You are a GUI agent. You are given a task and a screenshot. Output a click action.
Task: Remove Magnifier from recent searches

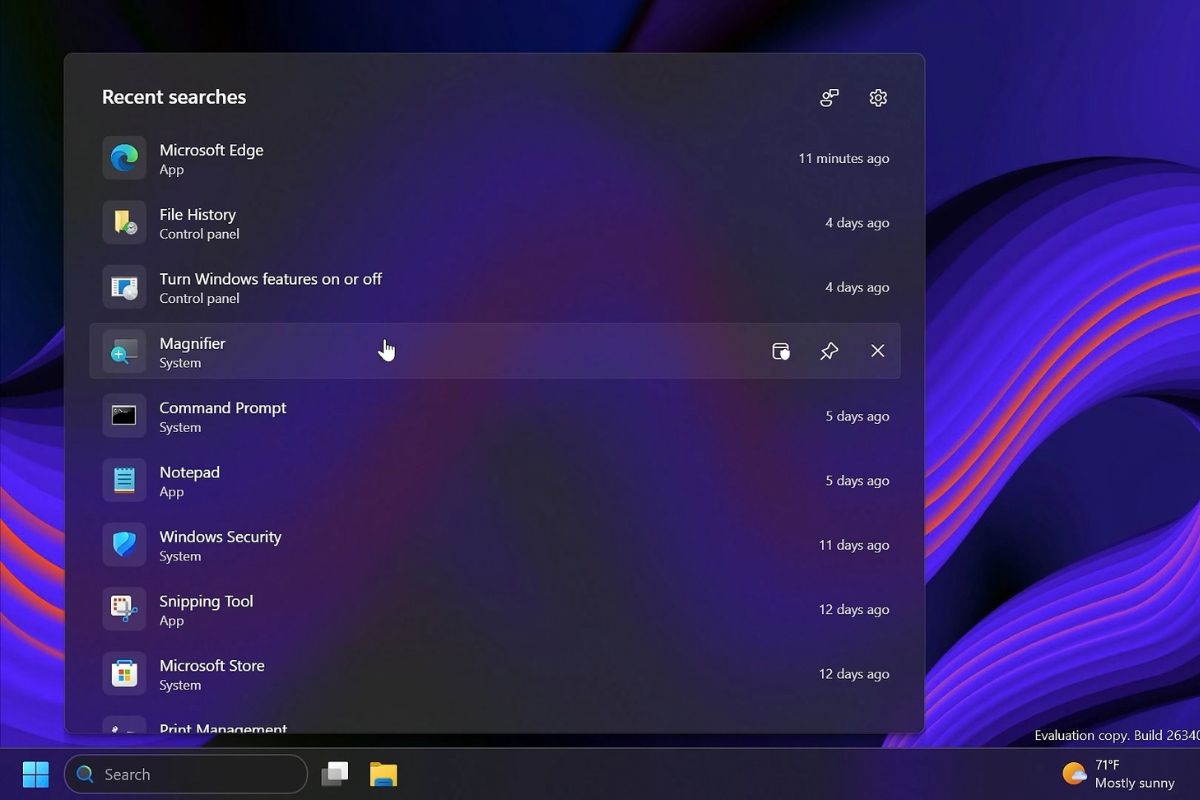click(877, 351)
